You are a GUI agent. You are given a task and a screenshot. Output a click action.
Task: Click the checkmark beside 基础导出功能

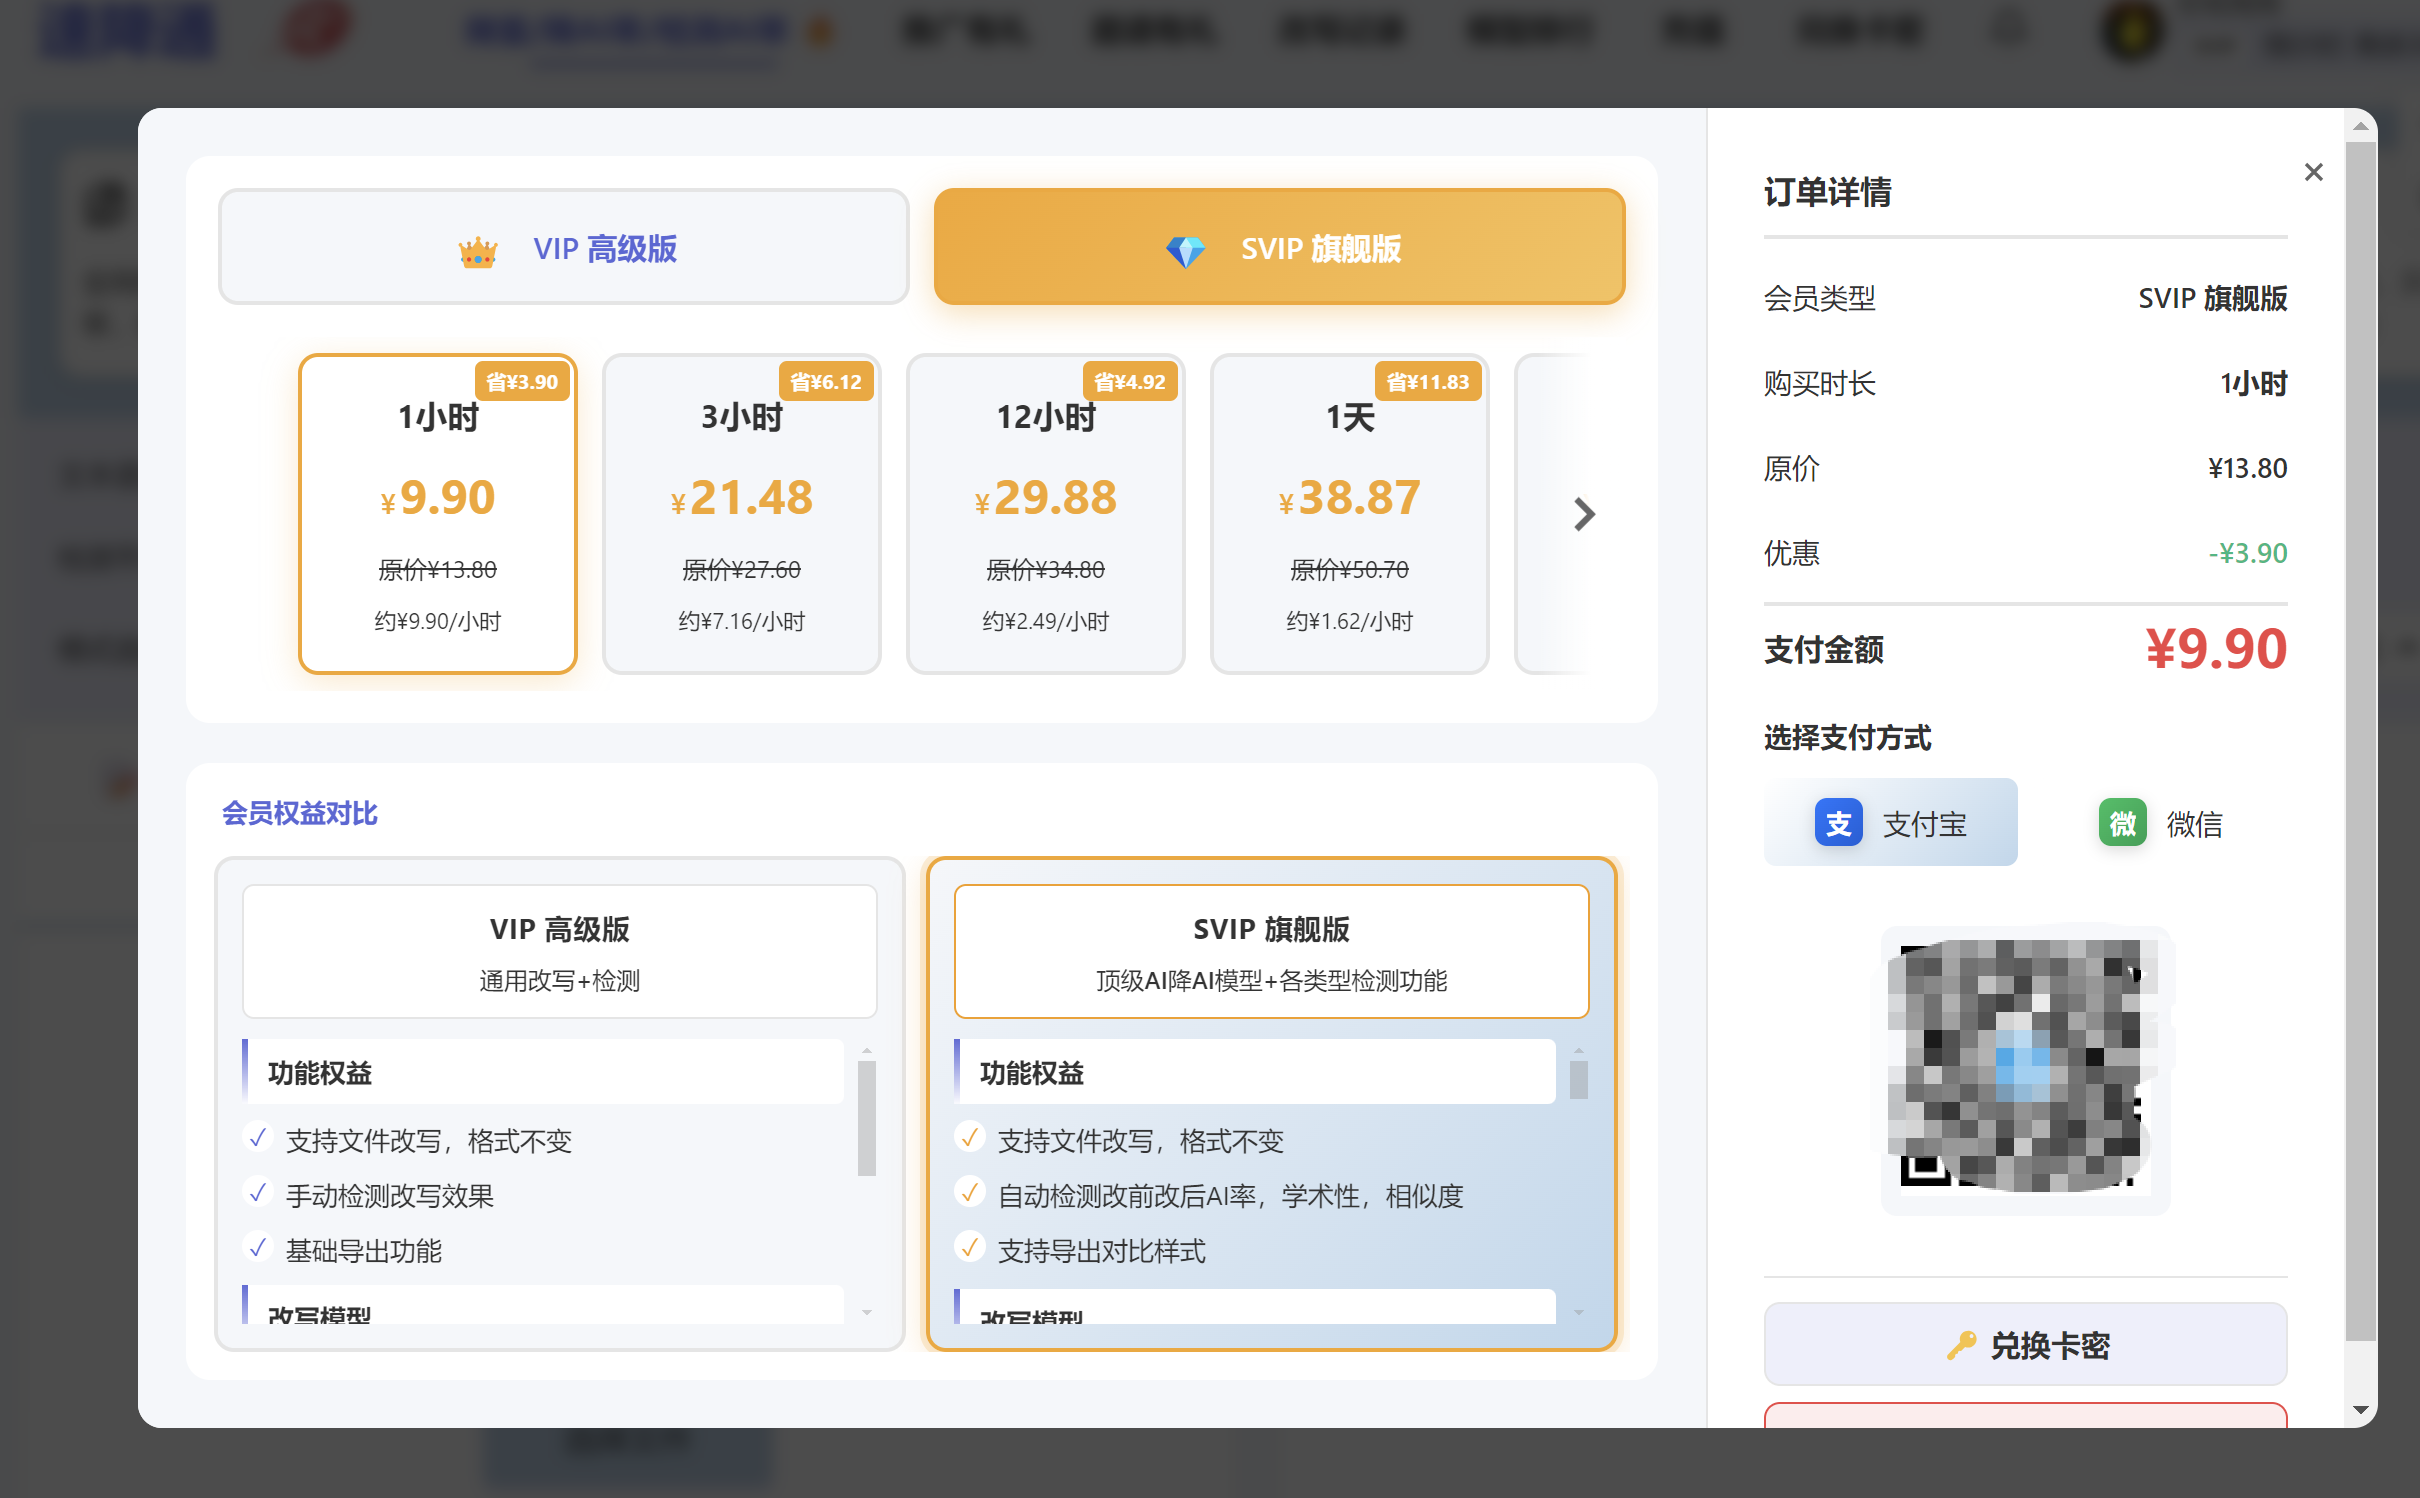[258, 1248]
